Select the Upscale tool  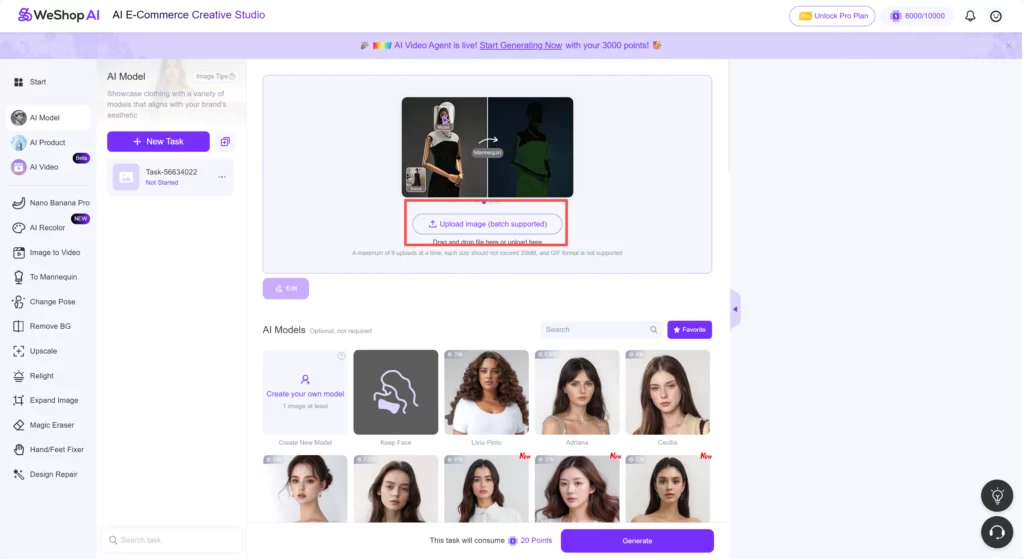(35, 351)
